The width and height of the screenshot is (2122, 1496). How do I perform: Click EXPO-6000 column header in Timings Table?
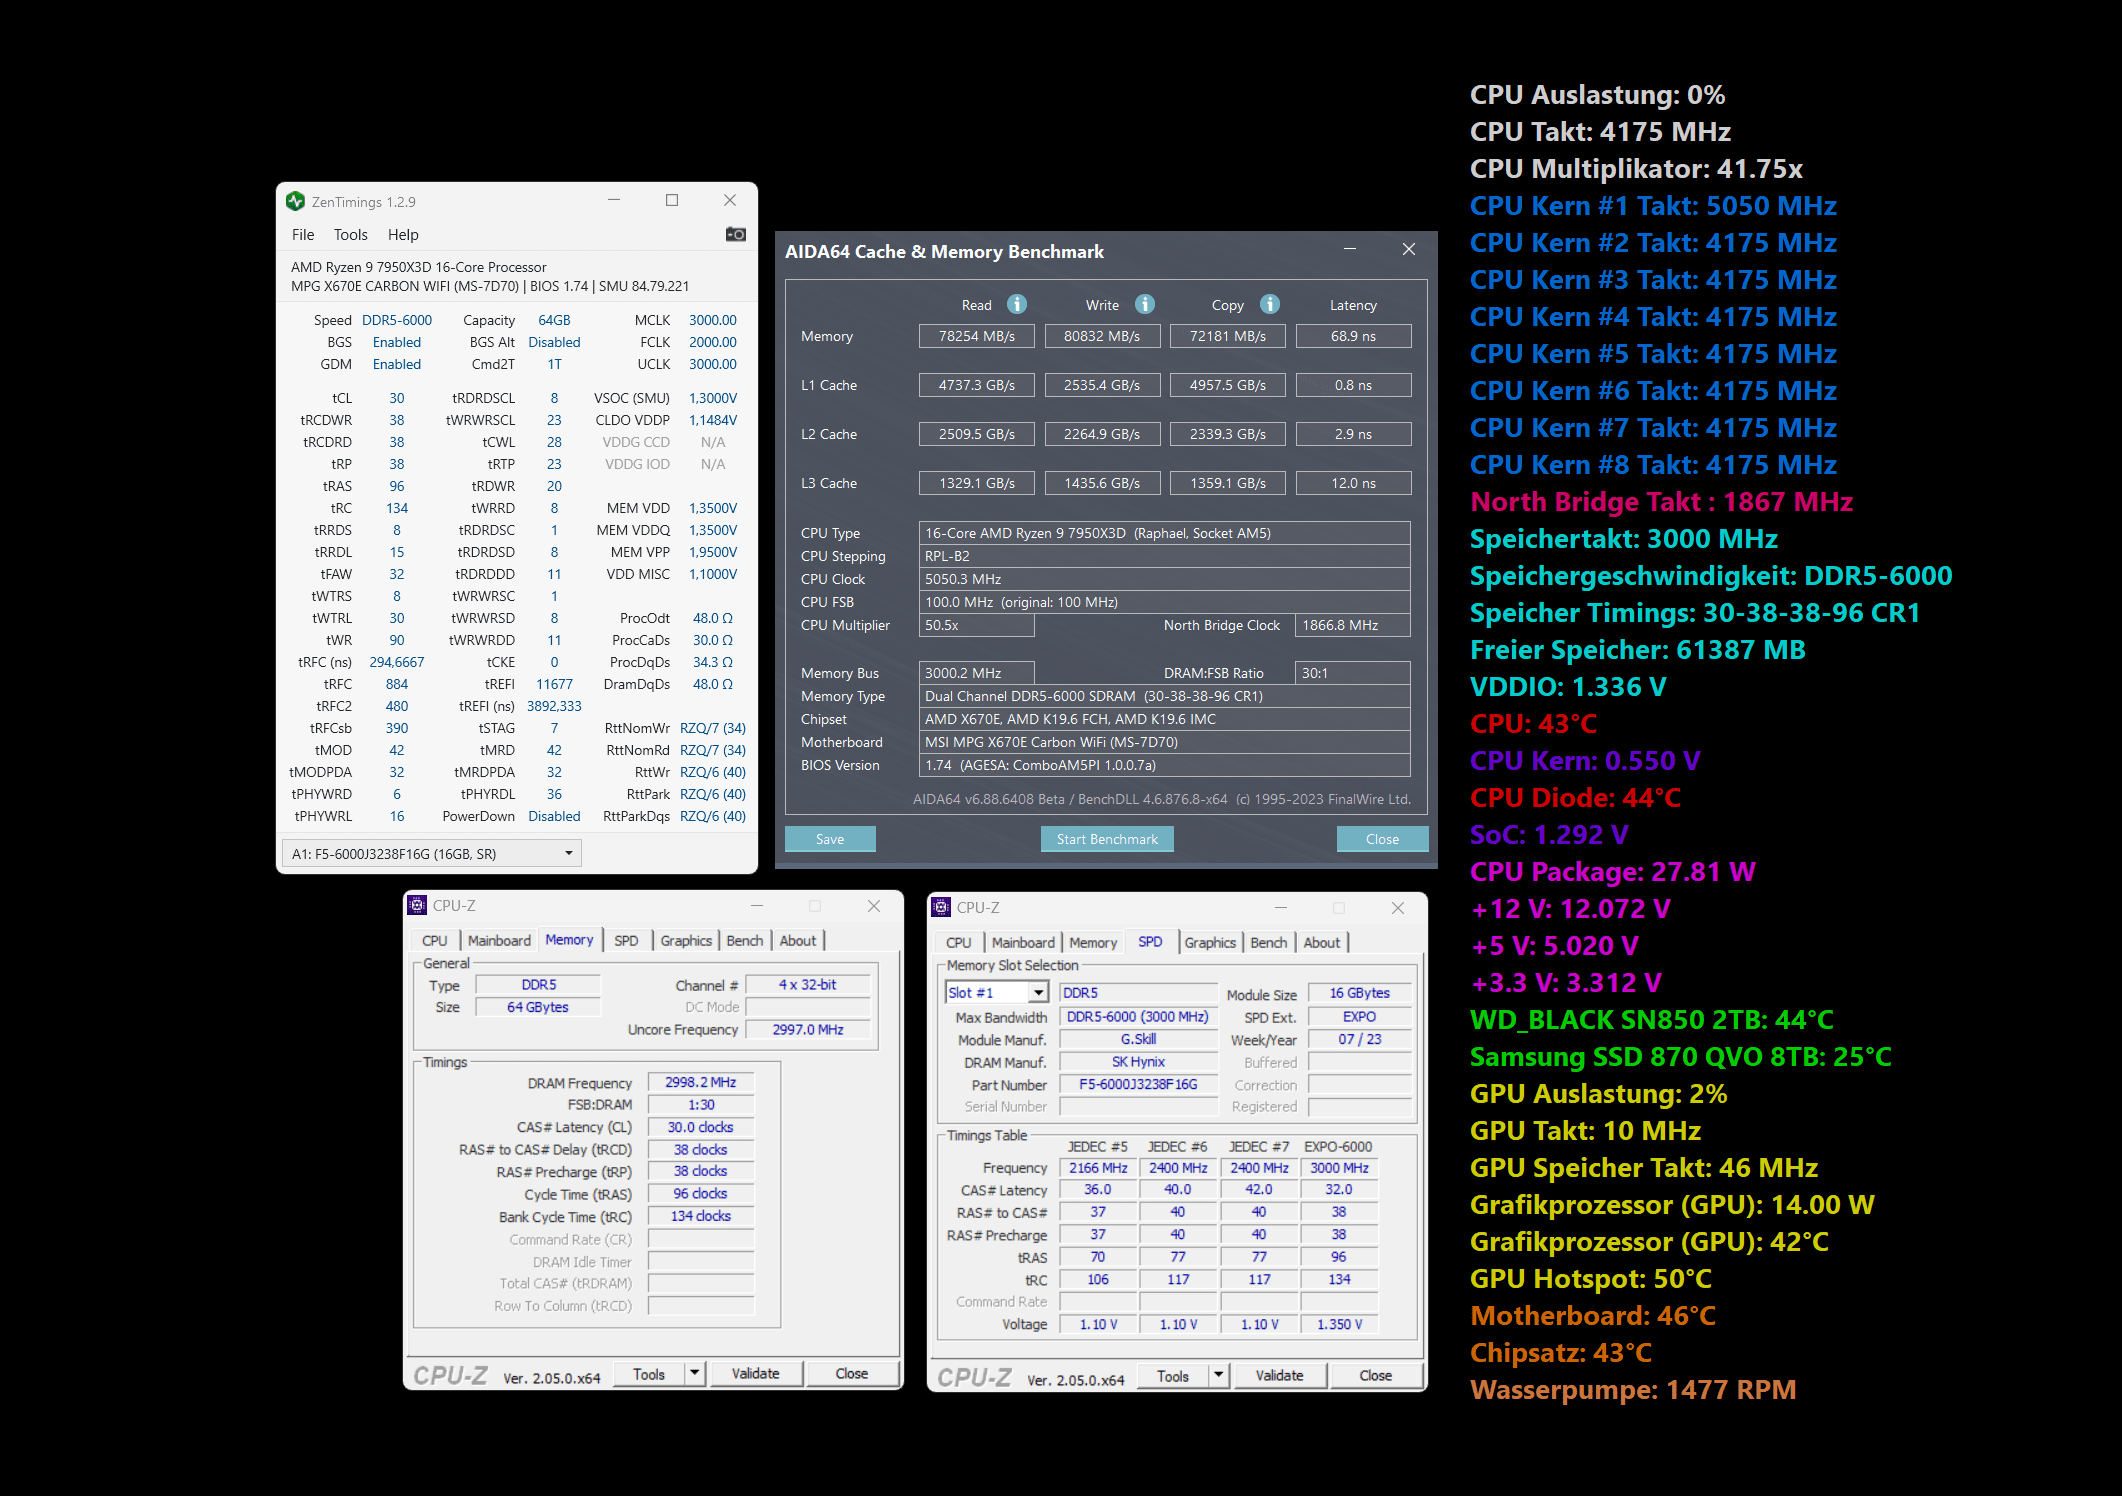pyautogui.click(x=1338, y=1146)
